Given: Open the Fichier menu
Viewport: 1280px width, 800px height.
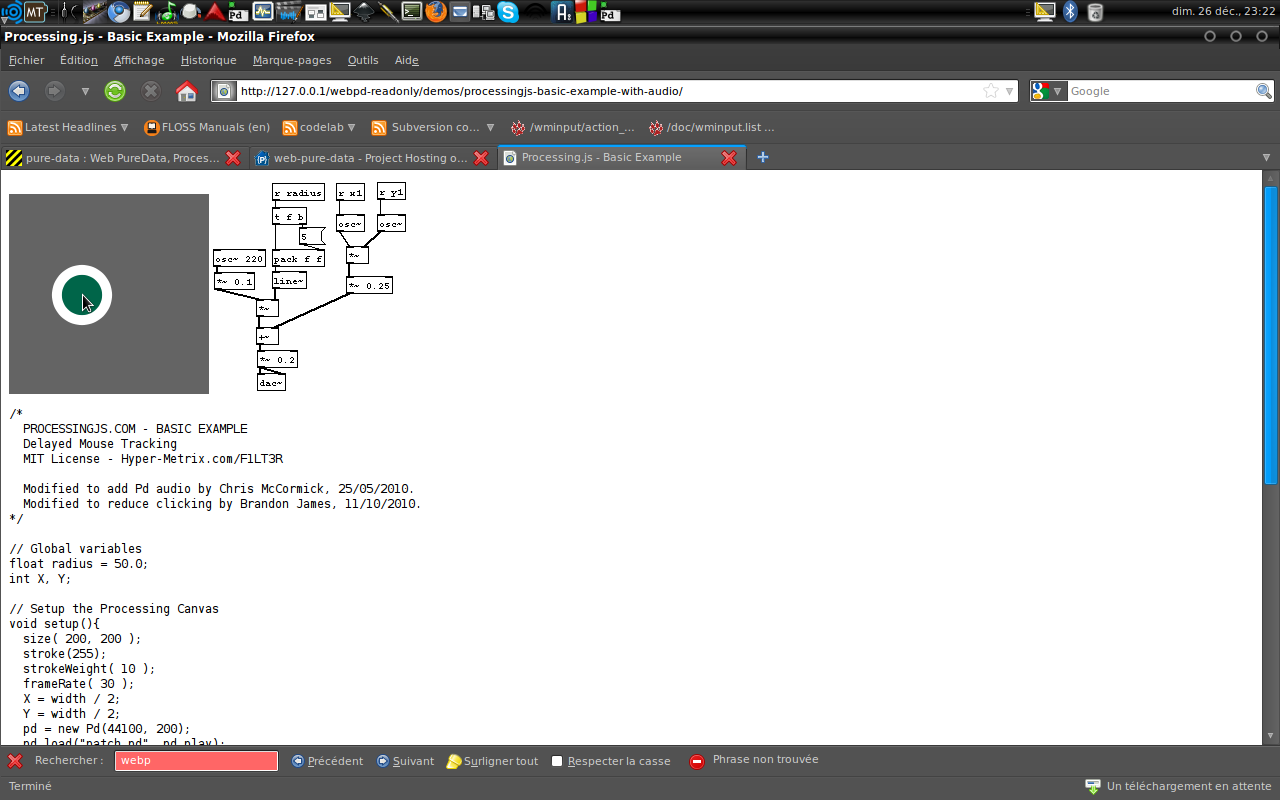Looking at the screenshot, I should pyautogui.click(x=27, y=60).
